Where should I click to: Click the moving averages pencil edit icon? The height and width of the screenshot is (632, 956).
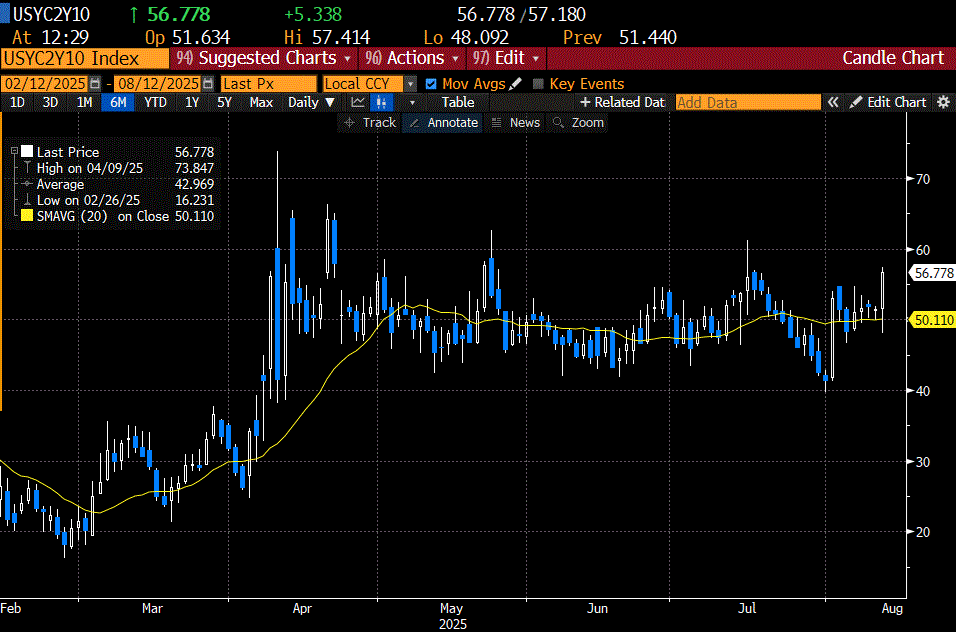(516, 84)
